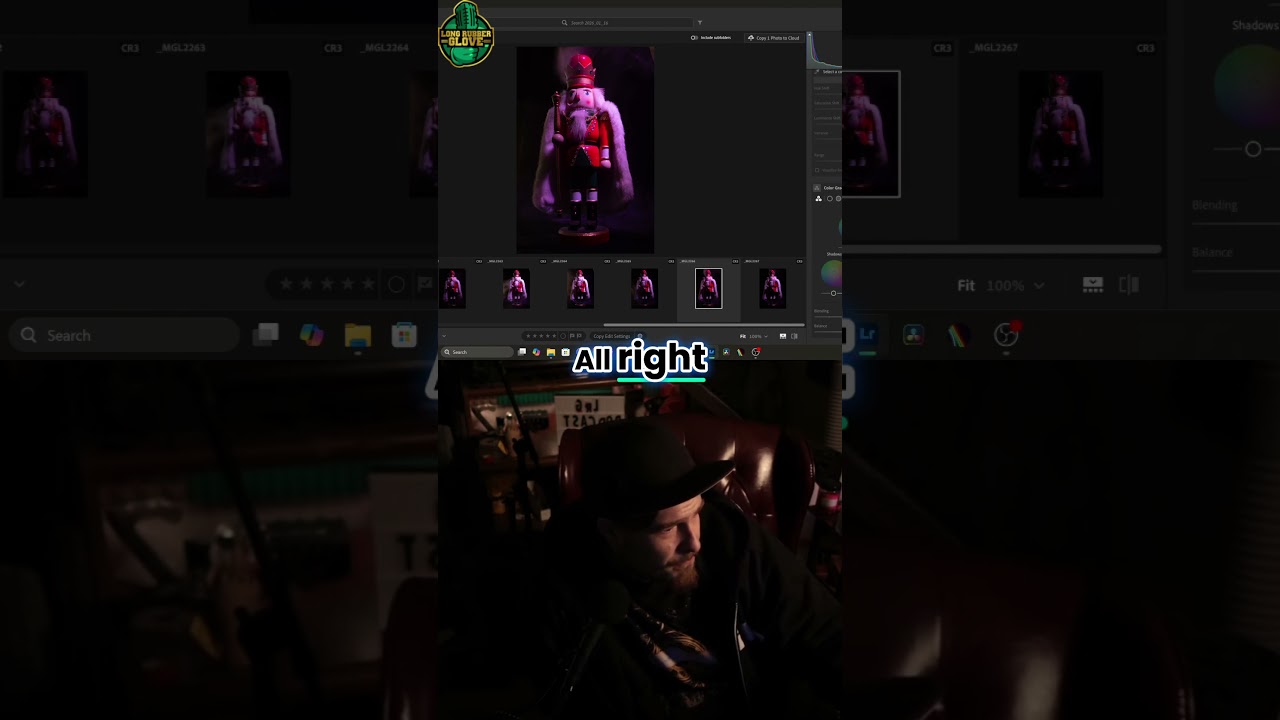The height and width of the screenshot is (720, 1280).
Task: Select the highlighted _MGL2266 thumbnail
Action: coord(708,288)
